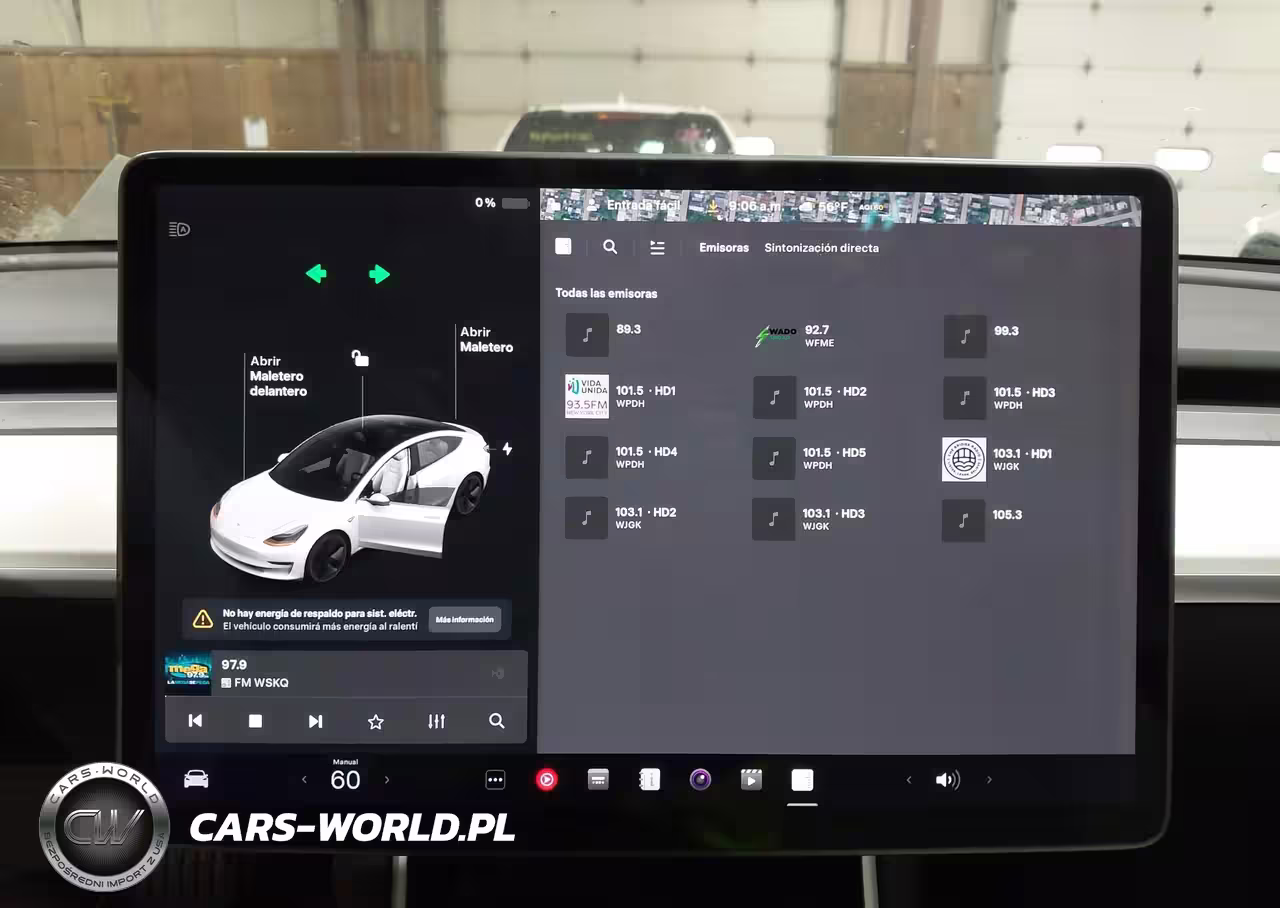Open the owner's manual app icon
Screen dimensions: 1280x908
[649, 780]
